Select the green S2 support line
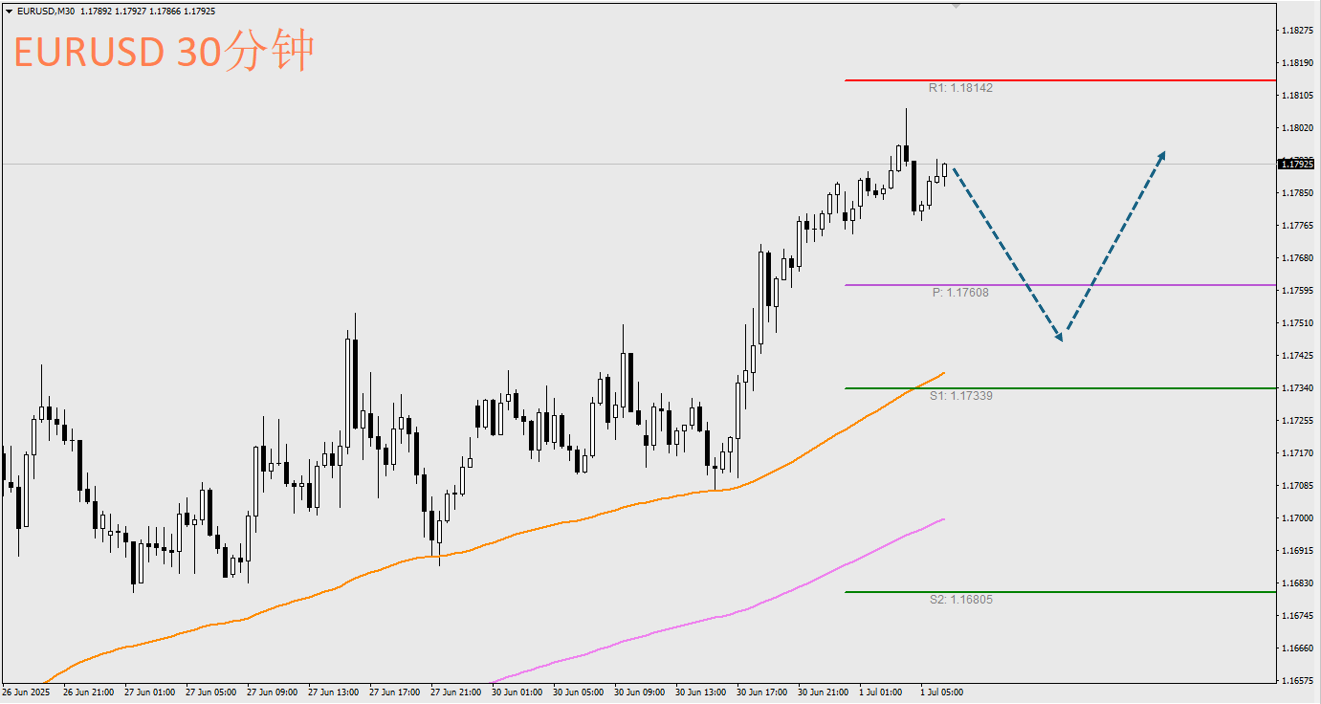This screenshot has height=704, width=1321. pos(1100,592)
